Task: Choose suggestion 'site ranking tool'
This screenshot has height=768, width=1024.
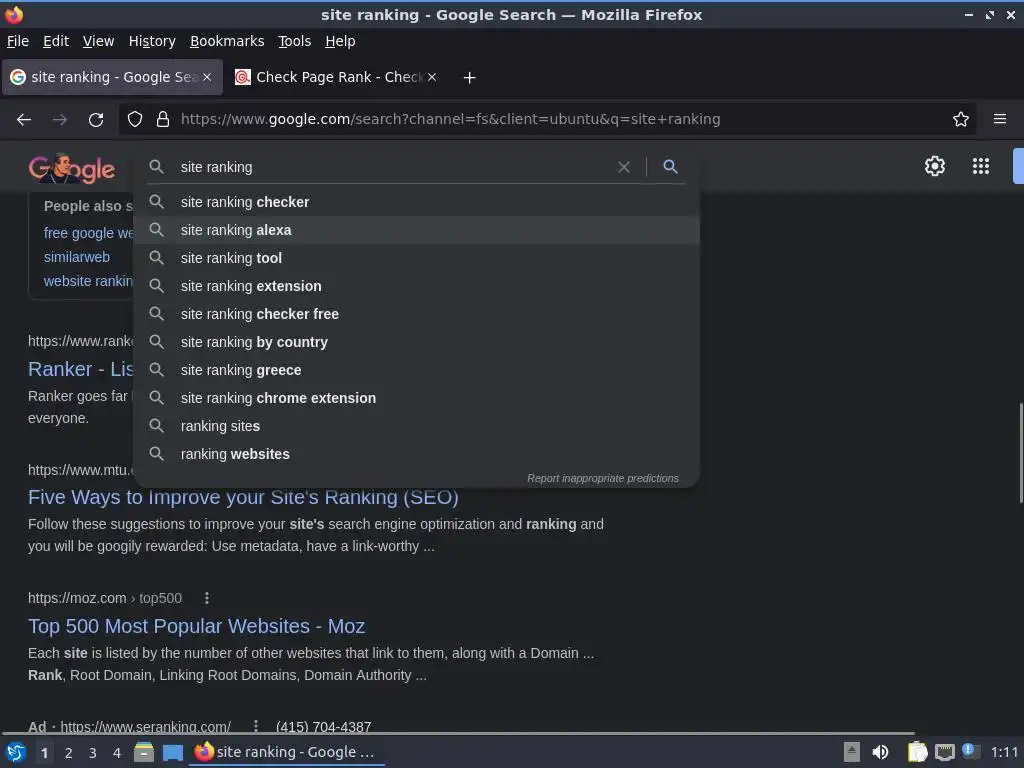Action: tap(417, 258)
